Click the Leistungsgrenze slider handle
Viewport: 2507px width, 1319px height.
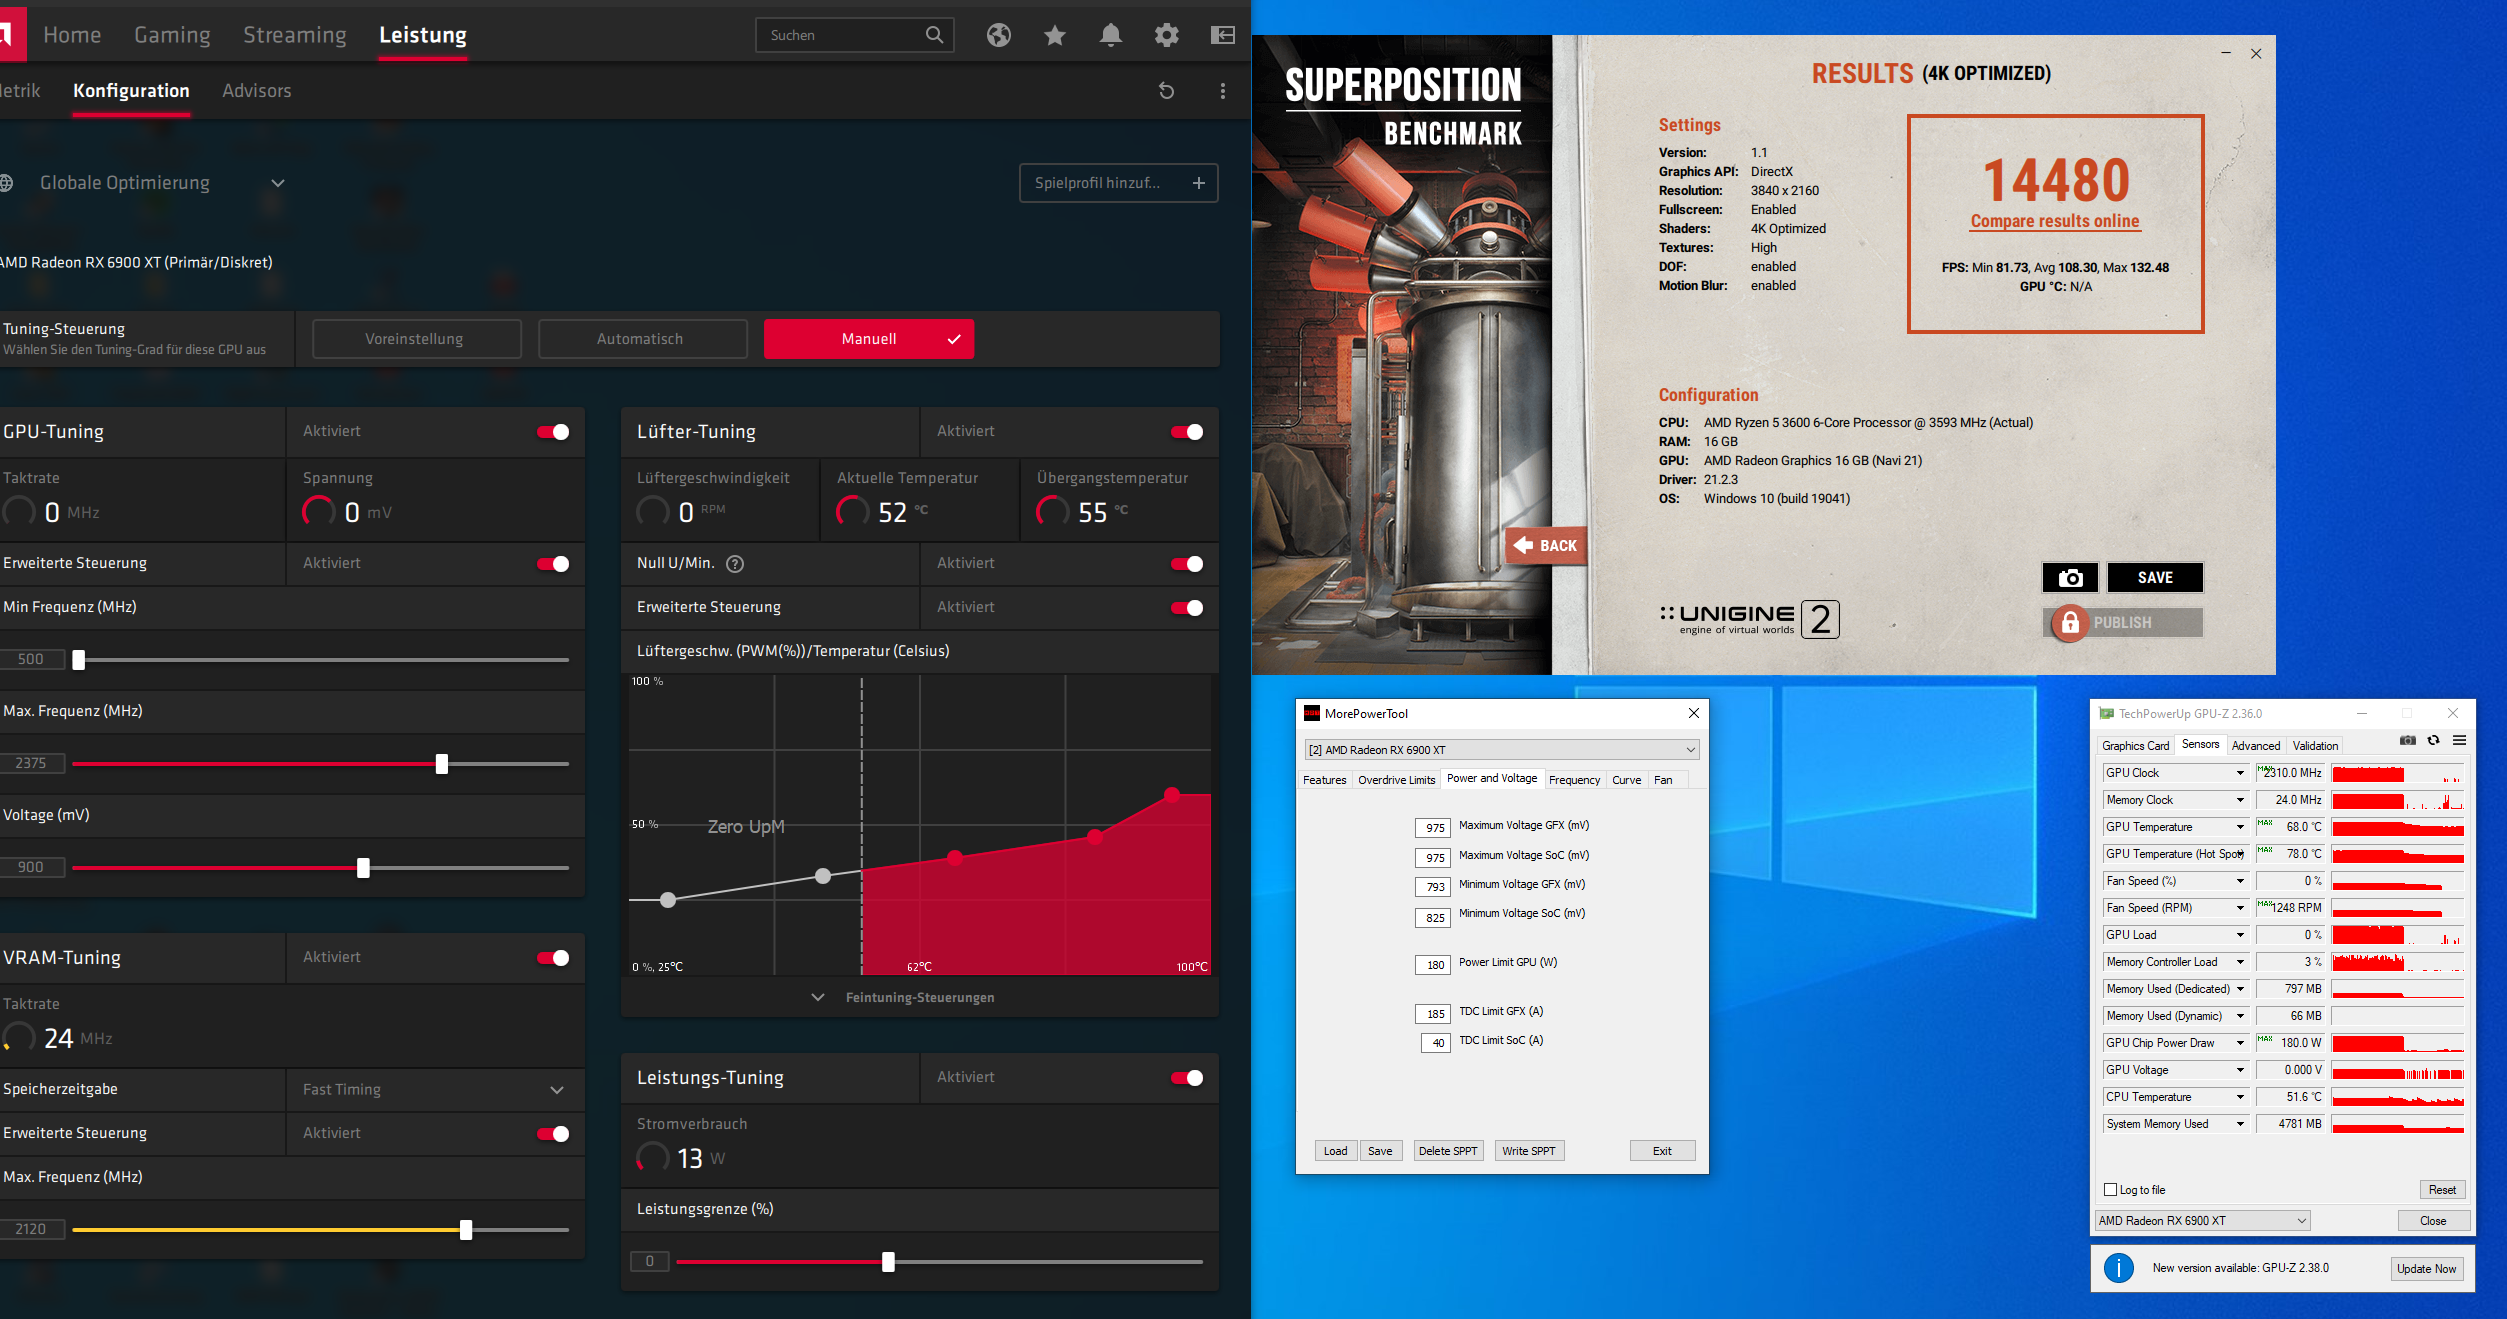[x=888, y=1261]
